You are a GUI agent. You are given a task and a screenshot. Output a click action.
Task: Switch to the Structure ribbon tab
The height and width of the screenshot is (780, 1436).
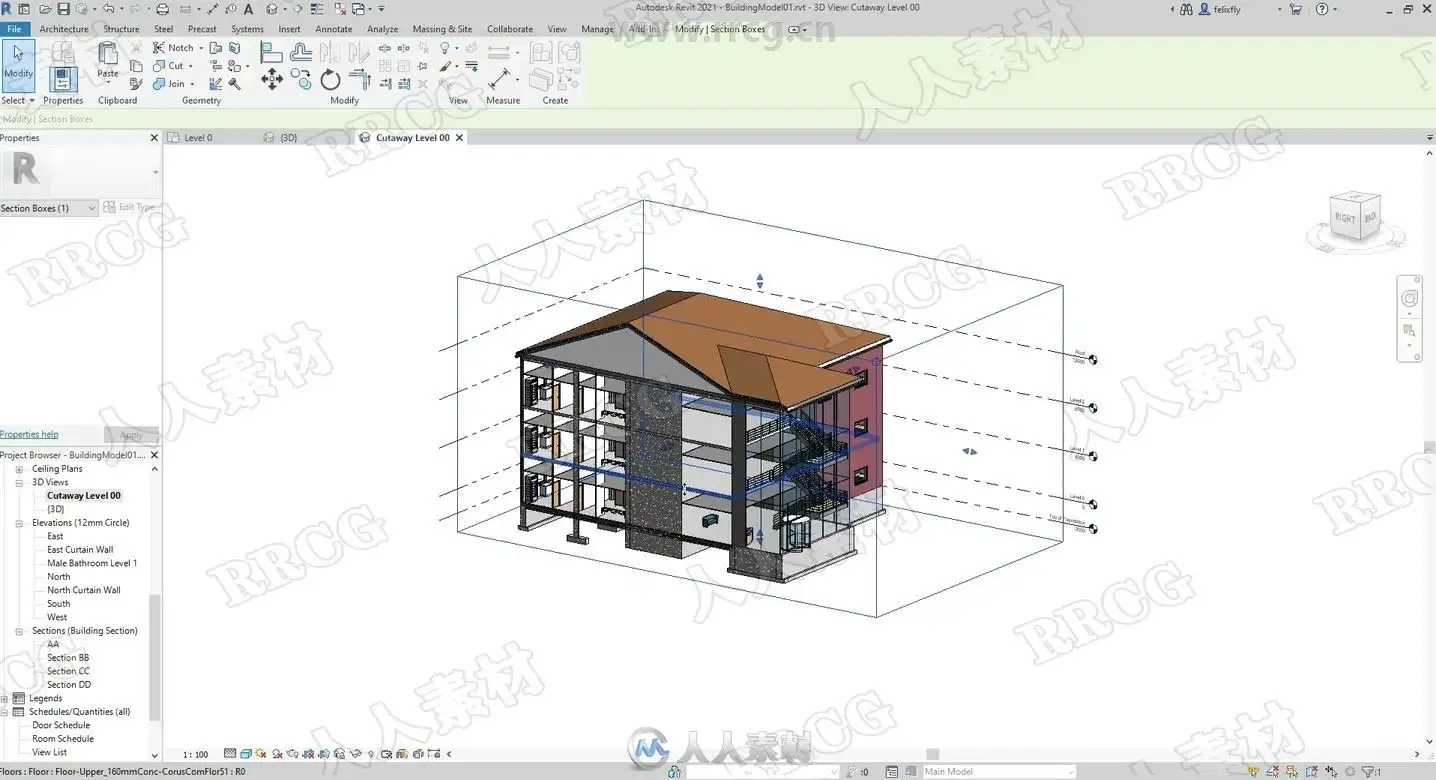tap(121, 29)
